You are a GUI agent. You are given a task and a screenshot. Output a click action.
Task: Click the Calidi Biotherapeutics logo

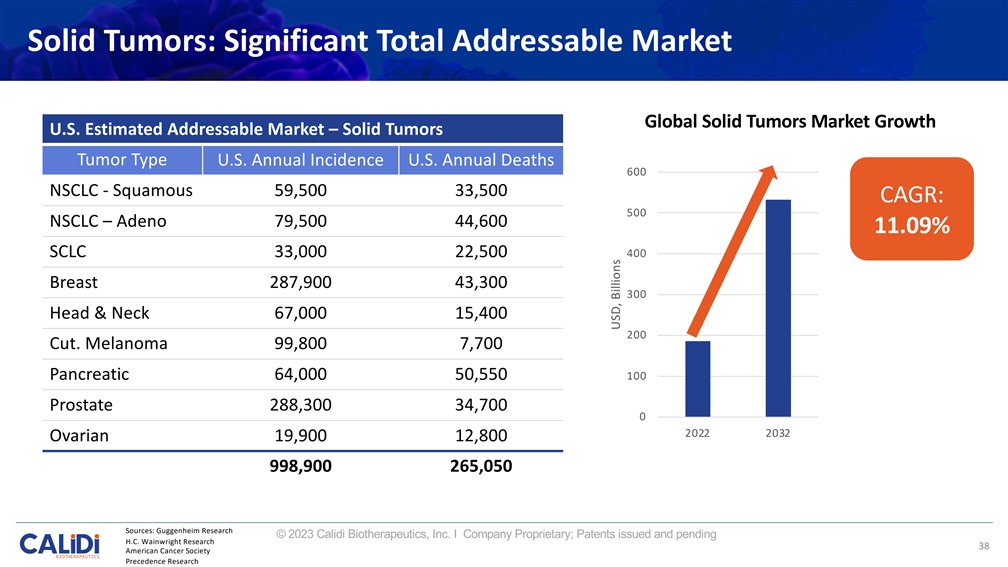(60, 545)
